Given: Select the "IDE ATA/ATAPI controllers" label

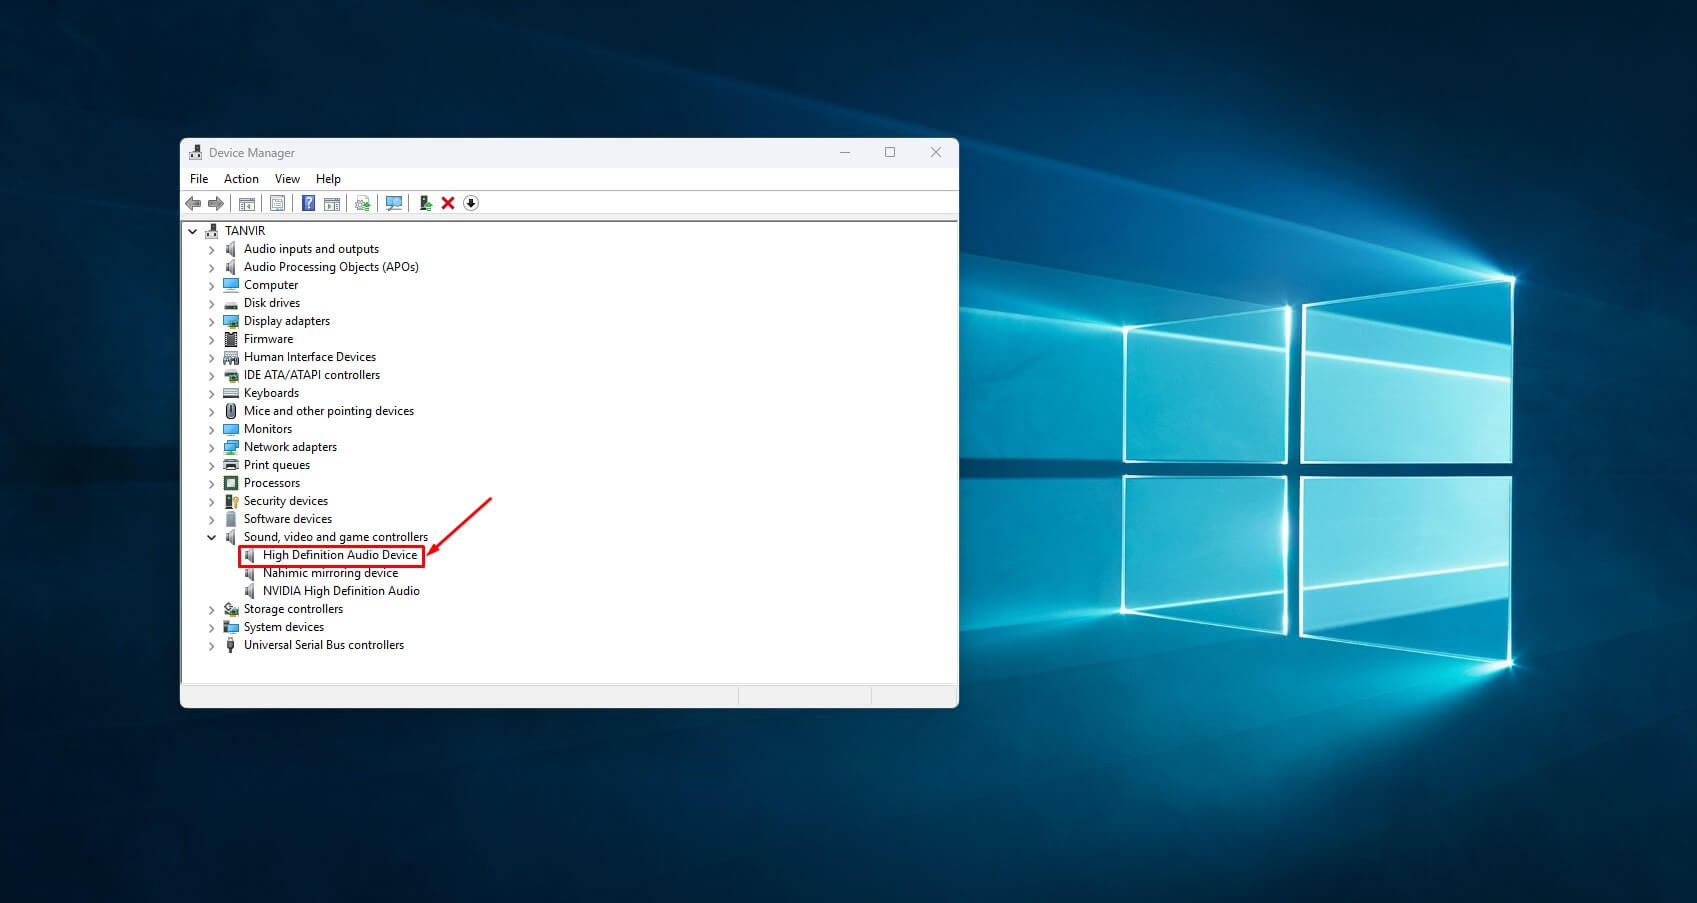Looking at the screenshot, I should (312, 375).
